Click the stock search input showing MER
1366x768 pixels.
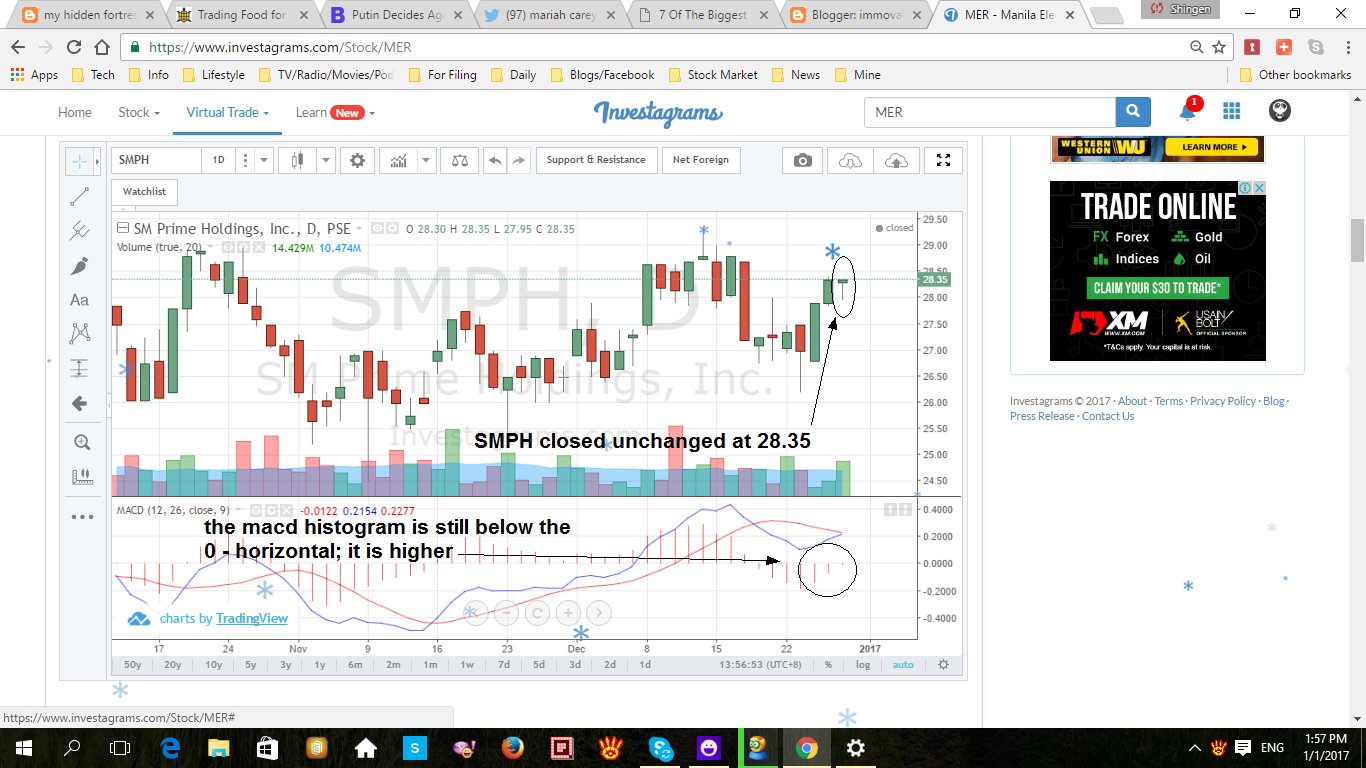coord(990,112)
